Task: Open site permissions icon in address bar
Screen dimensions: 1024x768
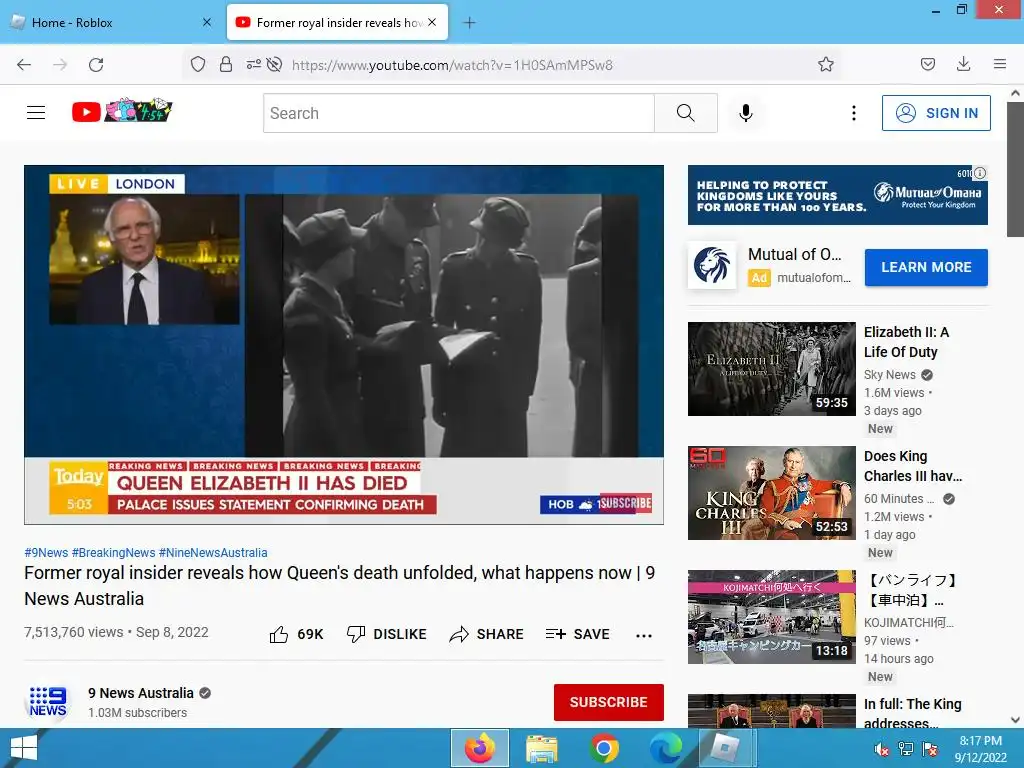Action: 253,64
